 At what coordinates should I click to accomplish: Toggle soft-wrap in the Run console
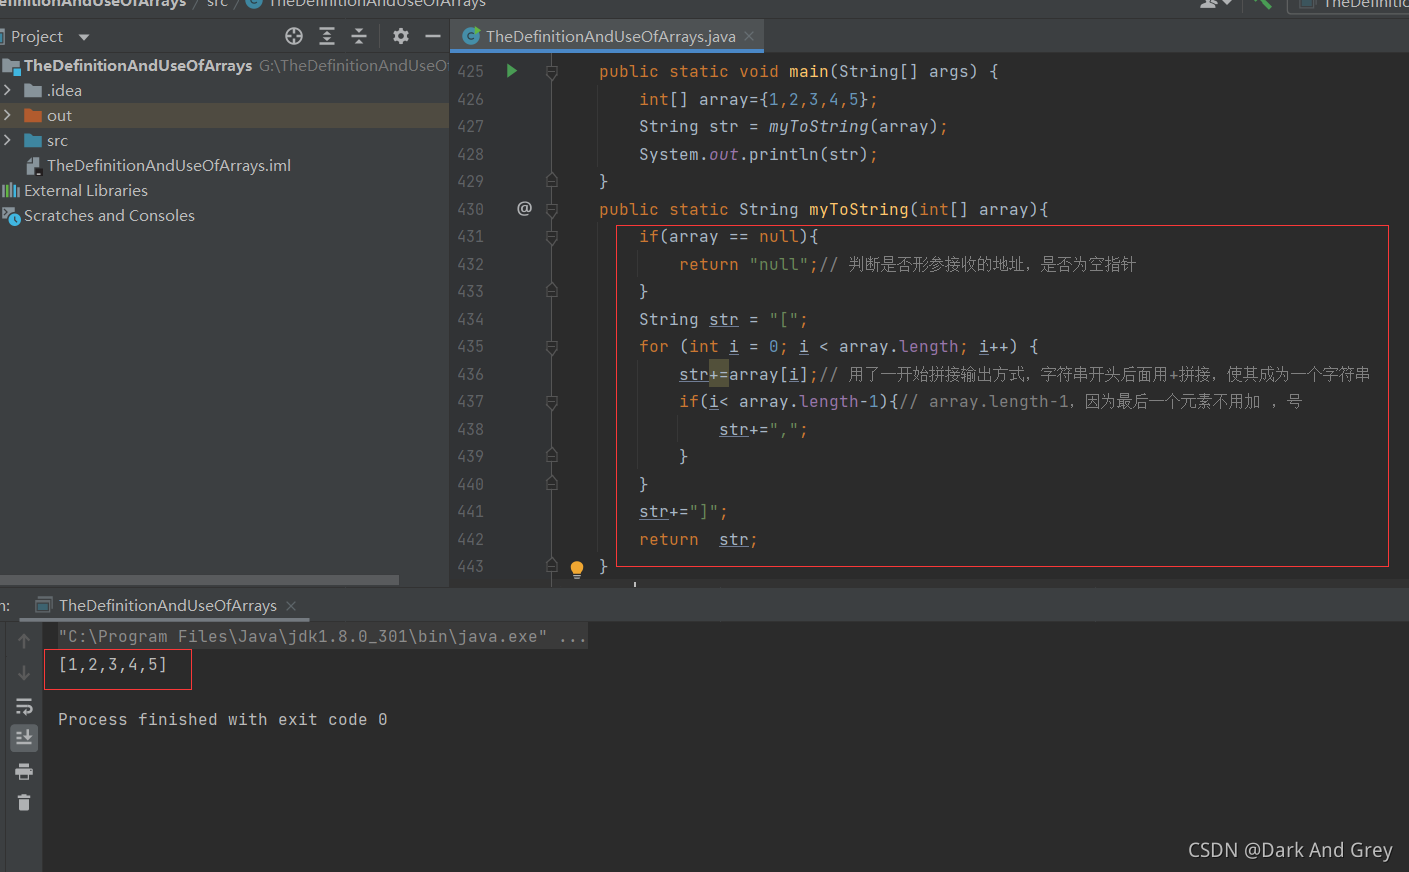tap(24, 707)
